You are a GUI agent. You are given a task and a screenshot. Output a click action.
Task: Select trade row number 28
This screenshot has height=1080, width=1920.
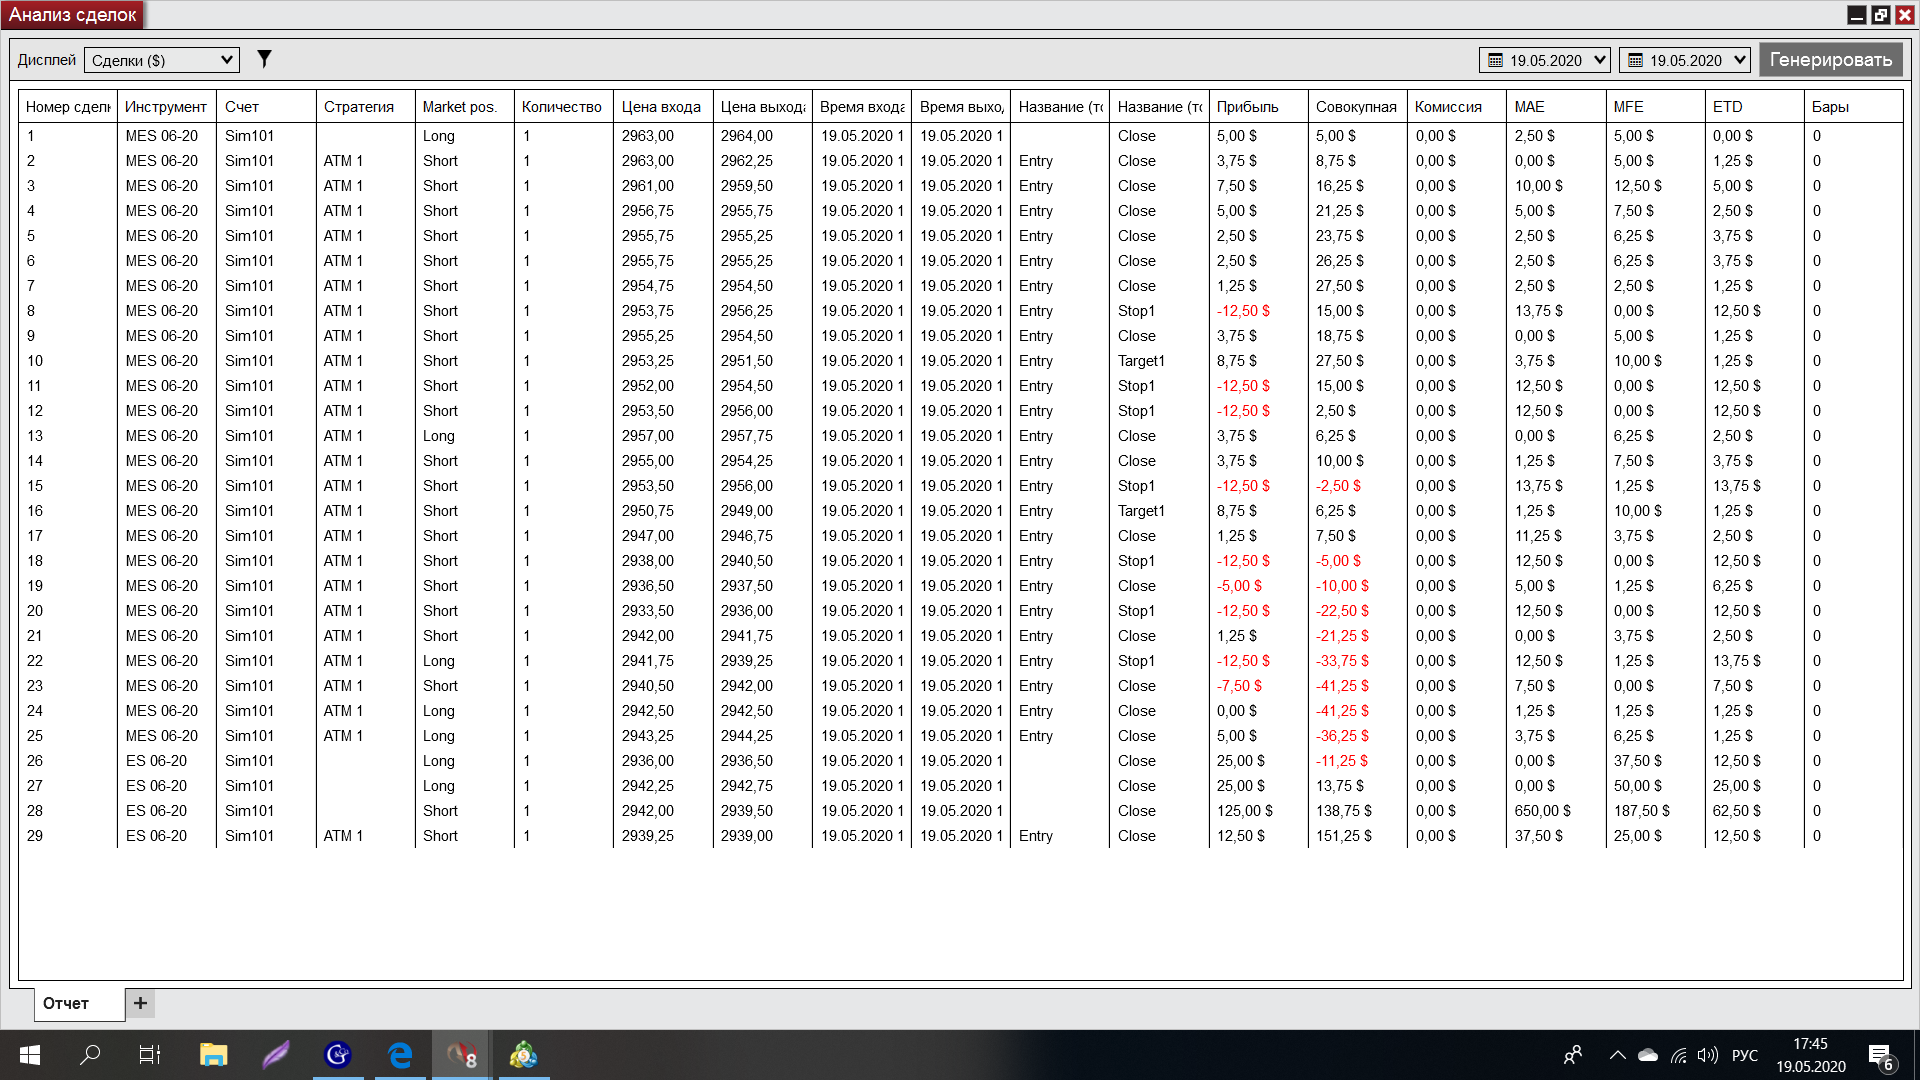coord(35,811)
